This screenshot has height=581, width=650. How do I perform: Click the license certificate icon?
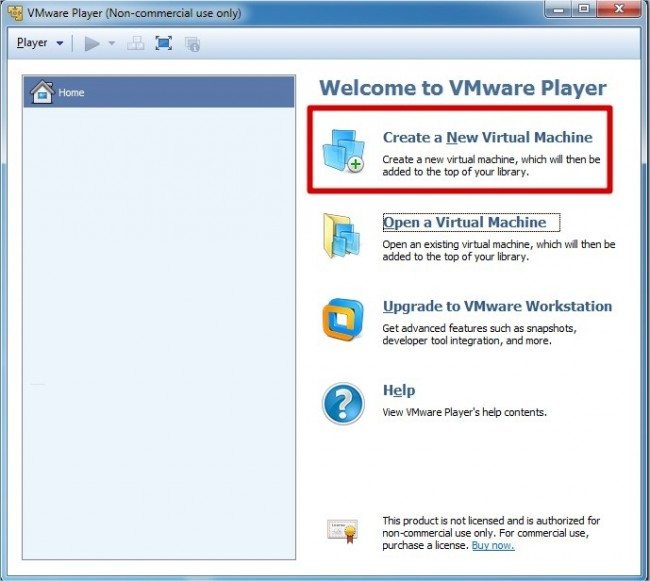click(x=342, y=531)
